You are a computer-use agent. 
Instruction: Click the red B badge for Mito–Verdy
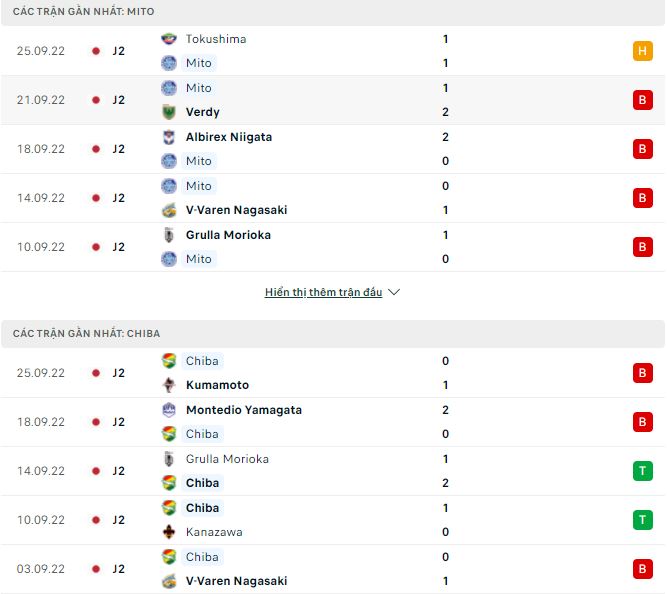pos(642,100)
